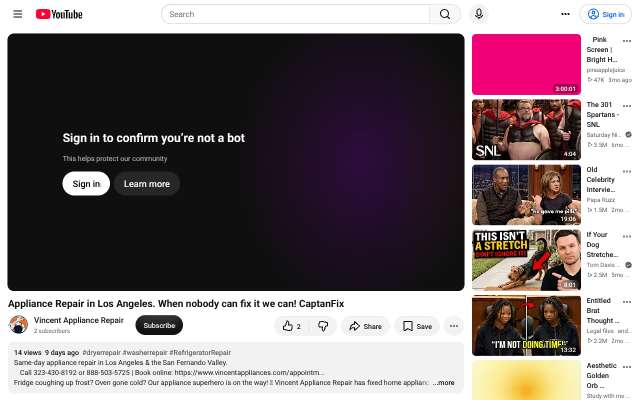This screenshot has width=640, height=400.
Task: Click the YouTube logo
Action: tap(59, 14)
